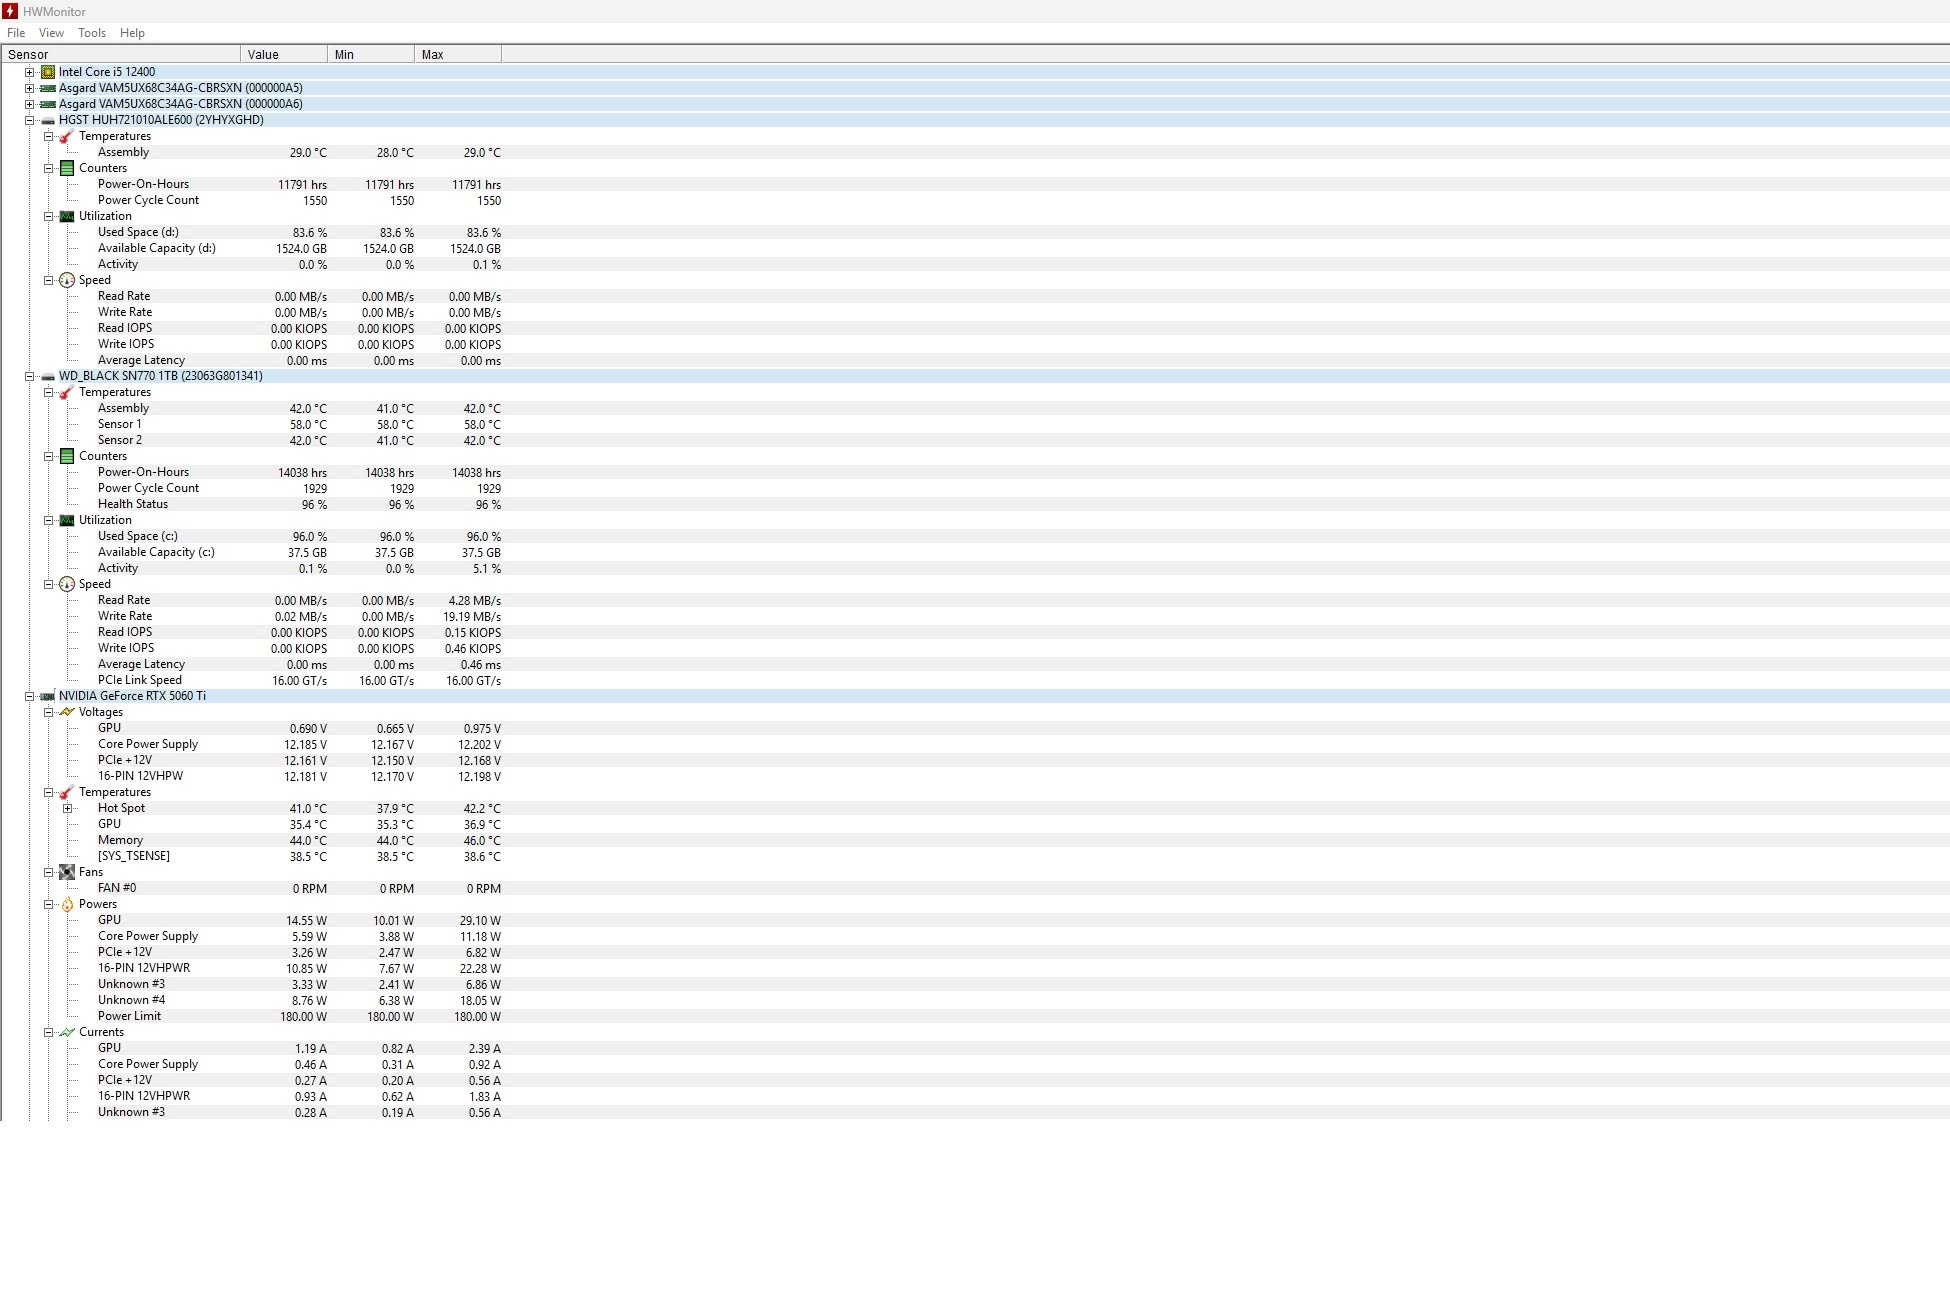This screenshot has width=1950, height=1296.
Task: Select the Health Status row
Action: point(975,504)
